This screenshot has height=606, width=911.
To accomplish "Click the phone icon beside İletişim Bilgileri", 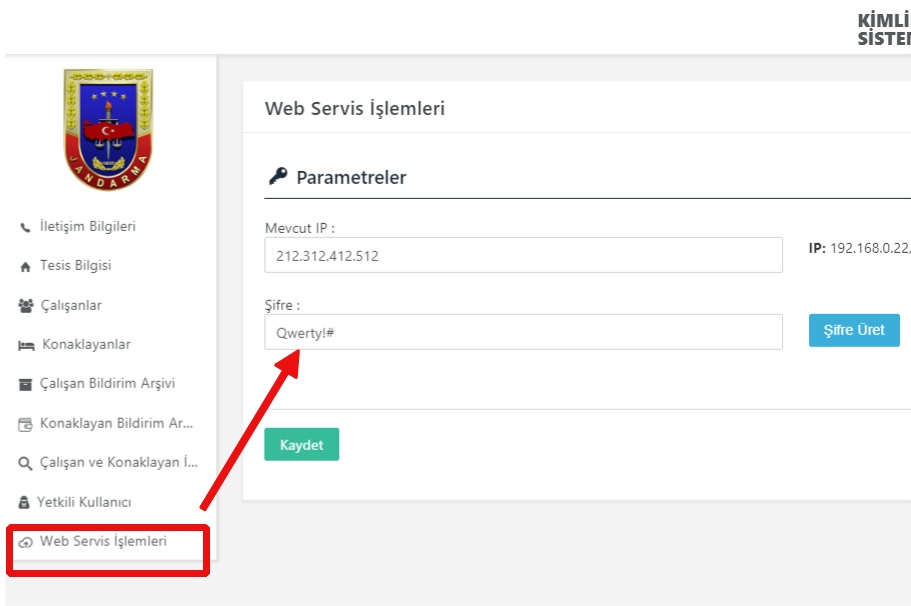I will [x=25, y=227].
